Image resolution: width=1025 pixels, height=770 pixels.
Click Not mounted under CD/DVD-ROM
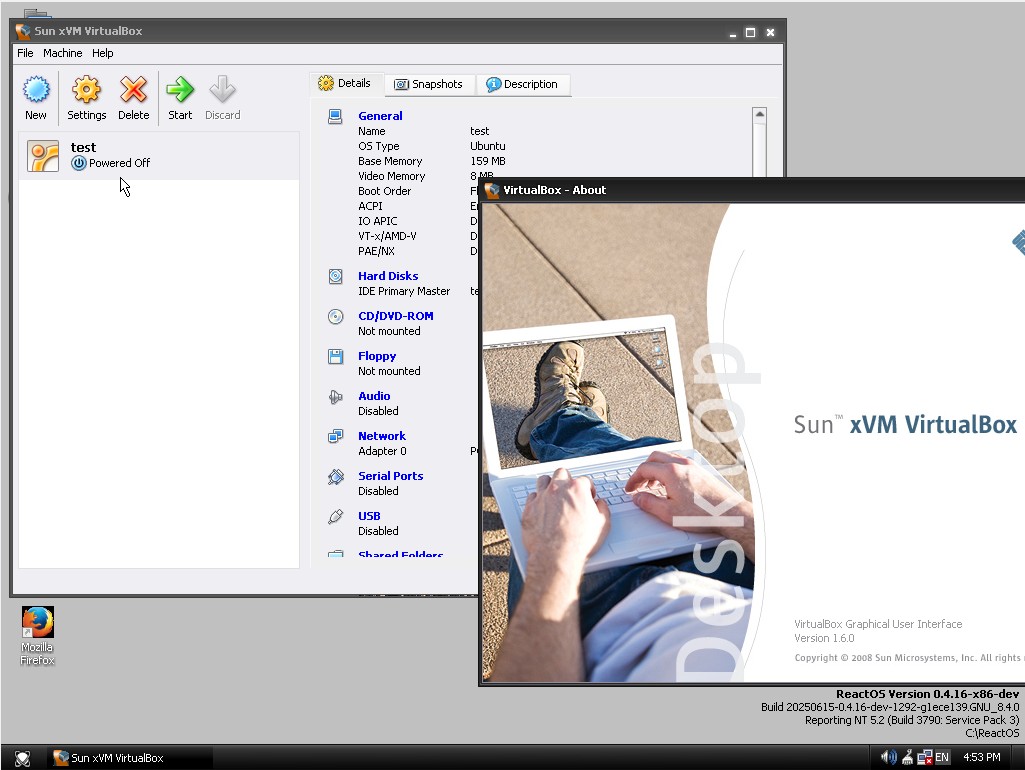389,331
